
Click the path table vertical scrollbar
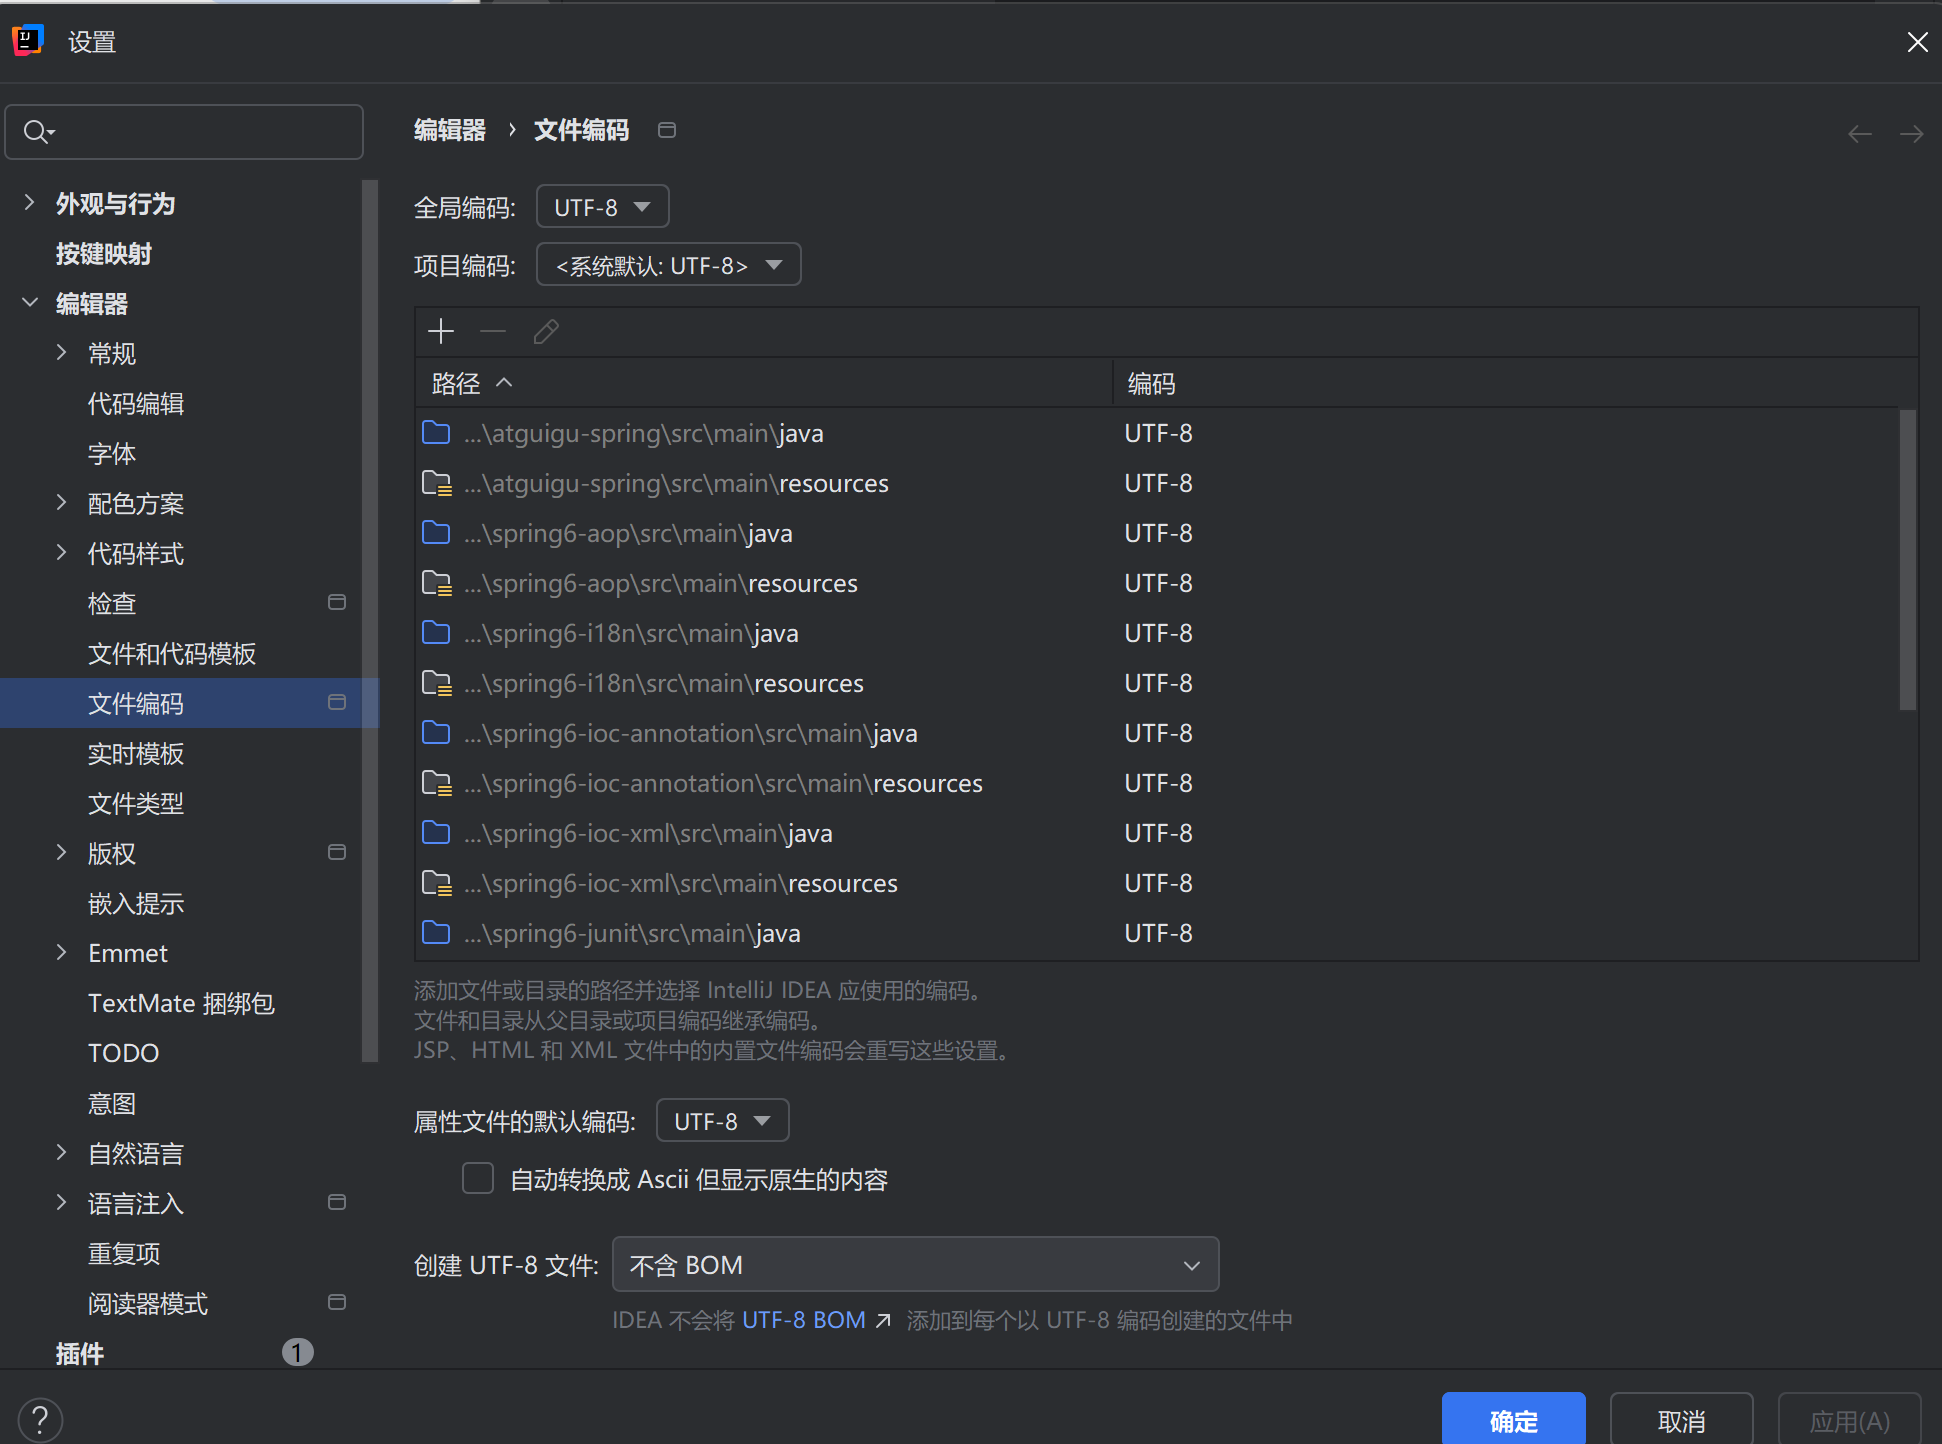coord(1907,560)
